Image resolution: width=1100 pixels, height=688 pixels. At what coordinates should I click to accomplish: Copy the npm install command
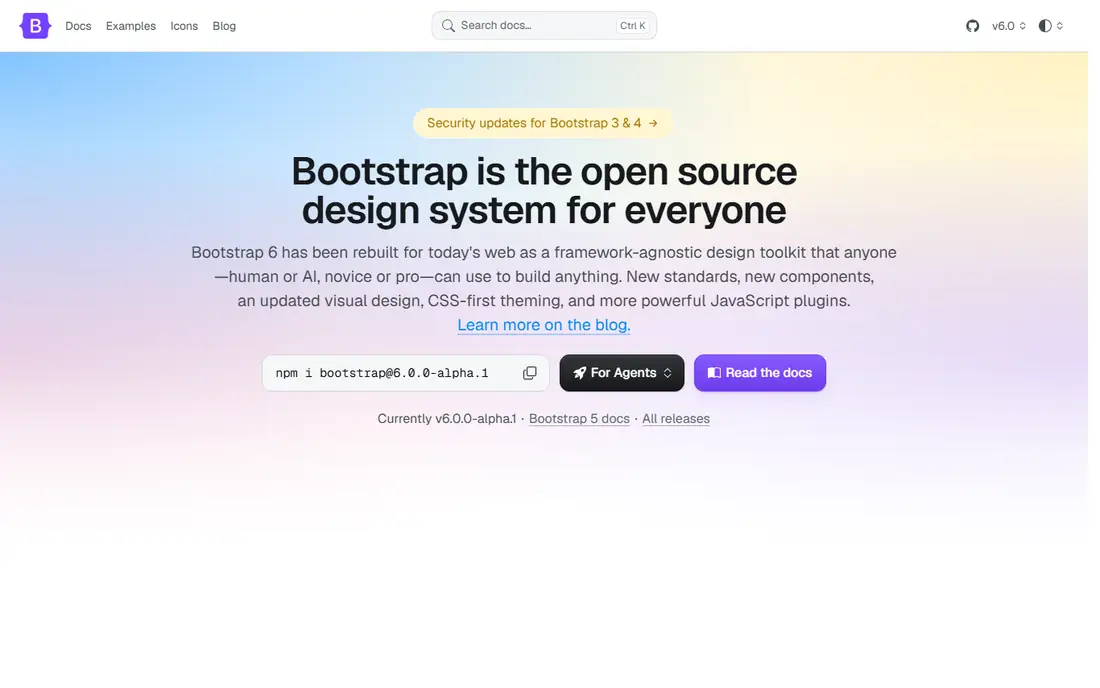530,373
